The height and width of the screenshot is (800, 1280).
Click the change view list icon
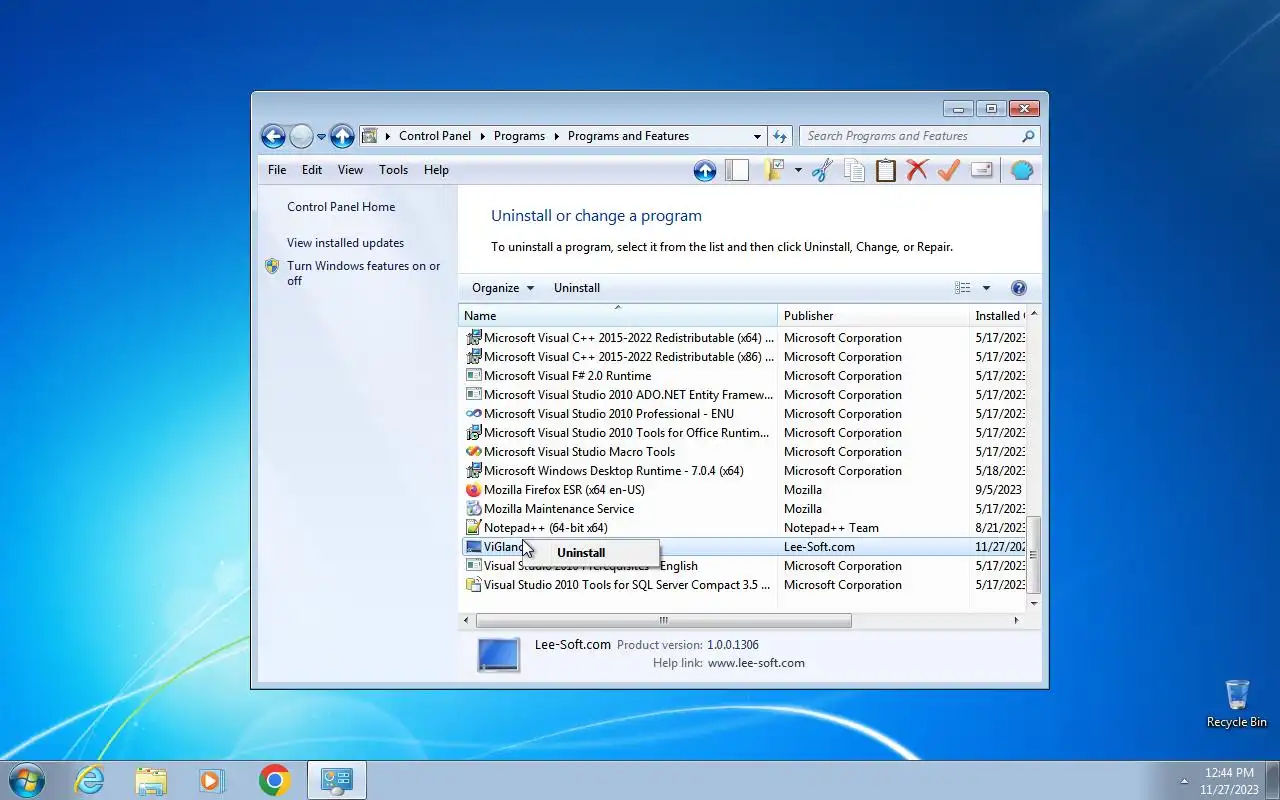(962, 288)
